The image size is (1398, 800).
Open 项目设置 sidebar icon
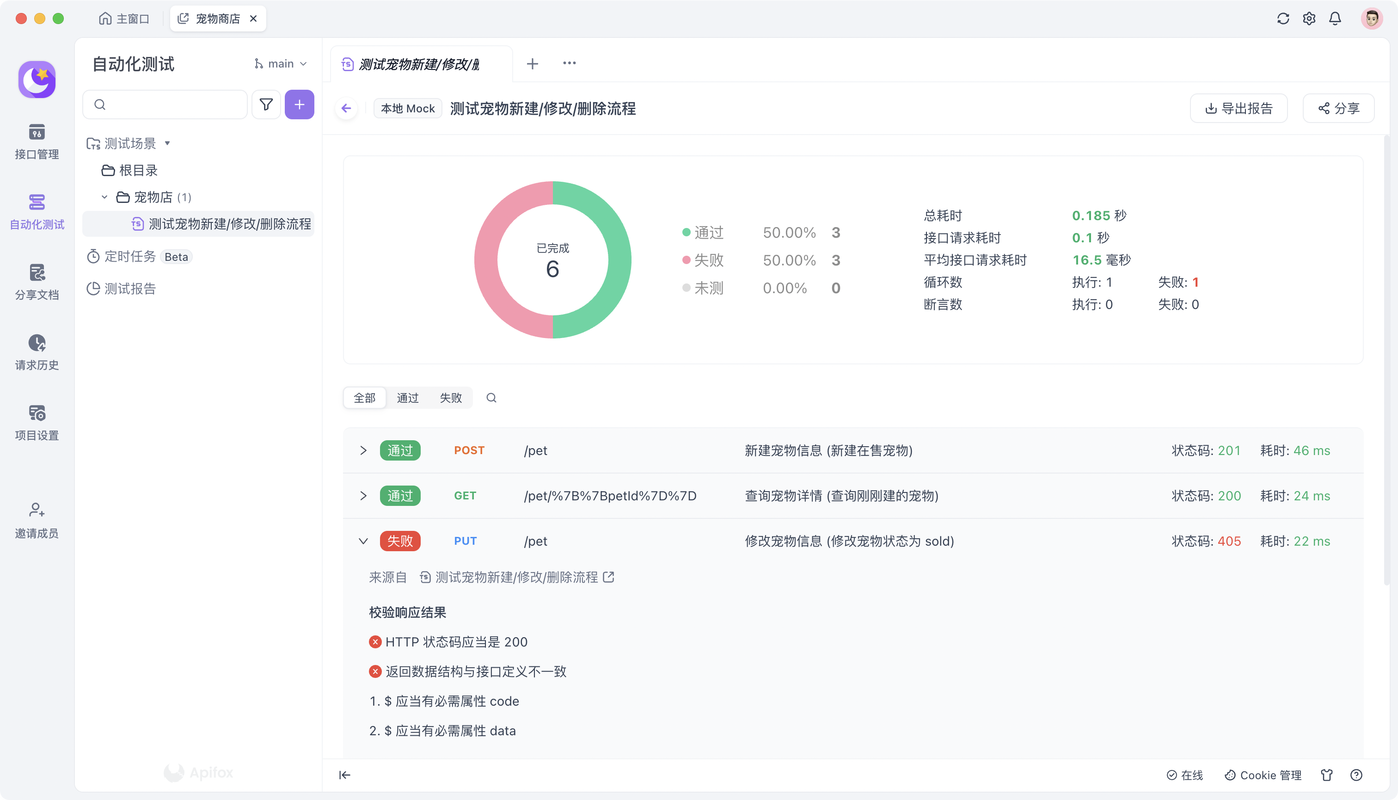point(37,422)
